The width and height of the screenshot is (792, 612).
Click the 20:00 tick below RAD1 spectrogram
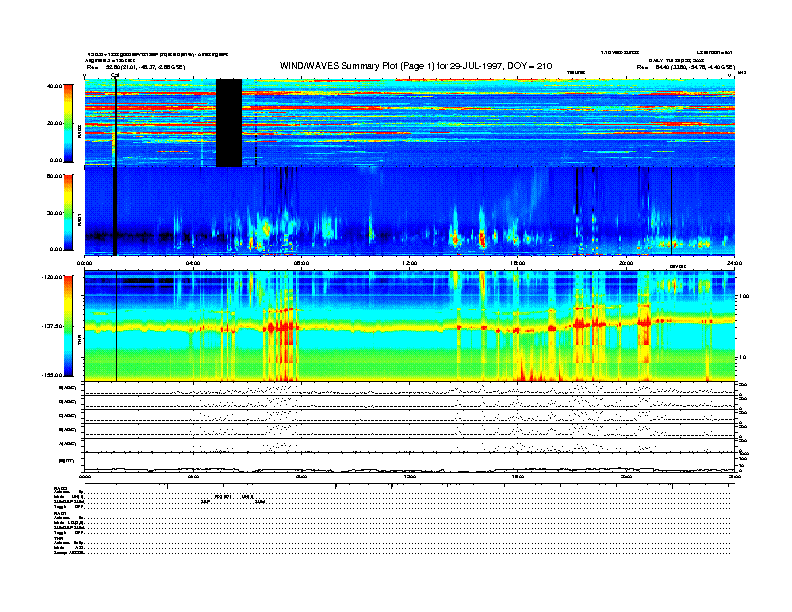tap(626, 263)
